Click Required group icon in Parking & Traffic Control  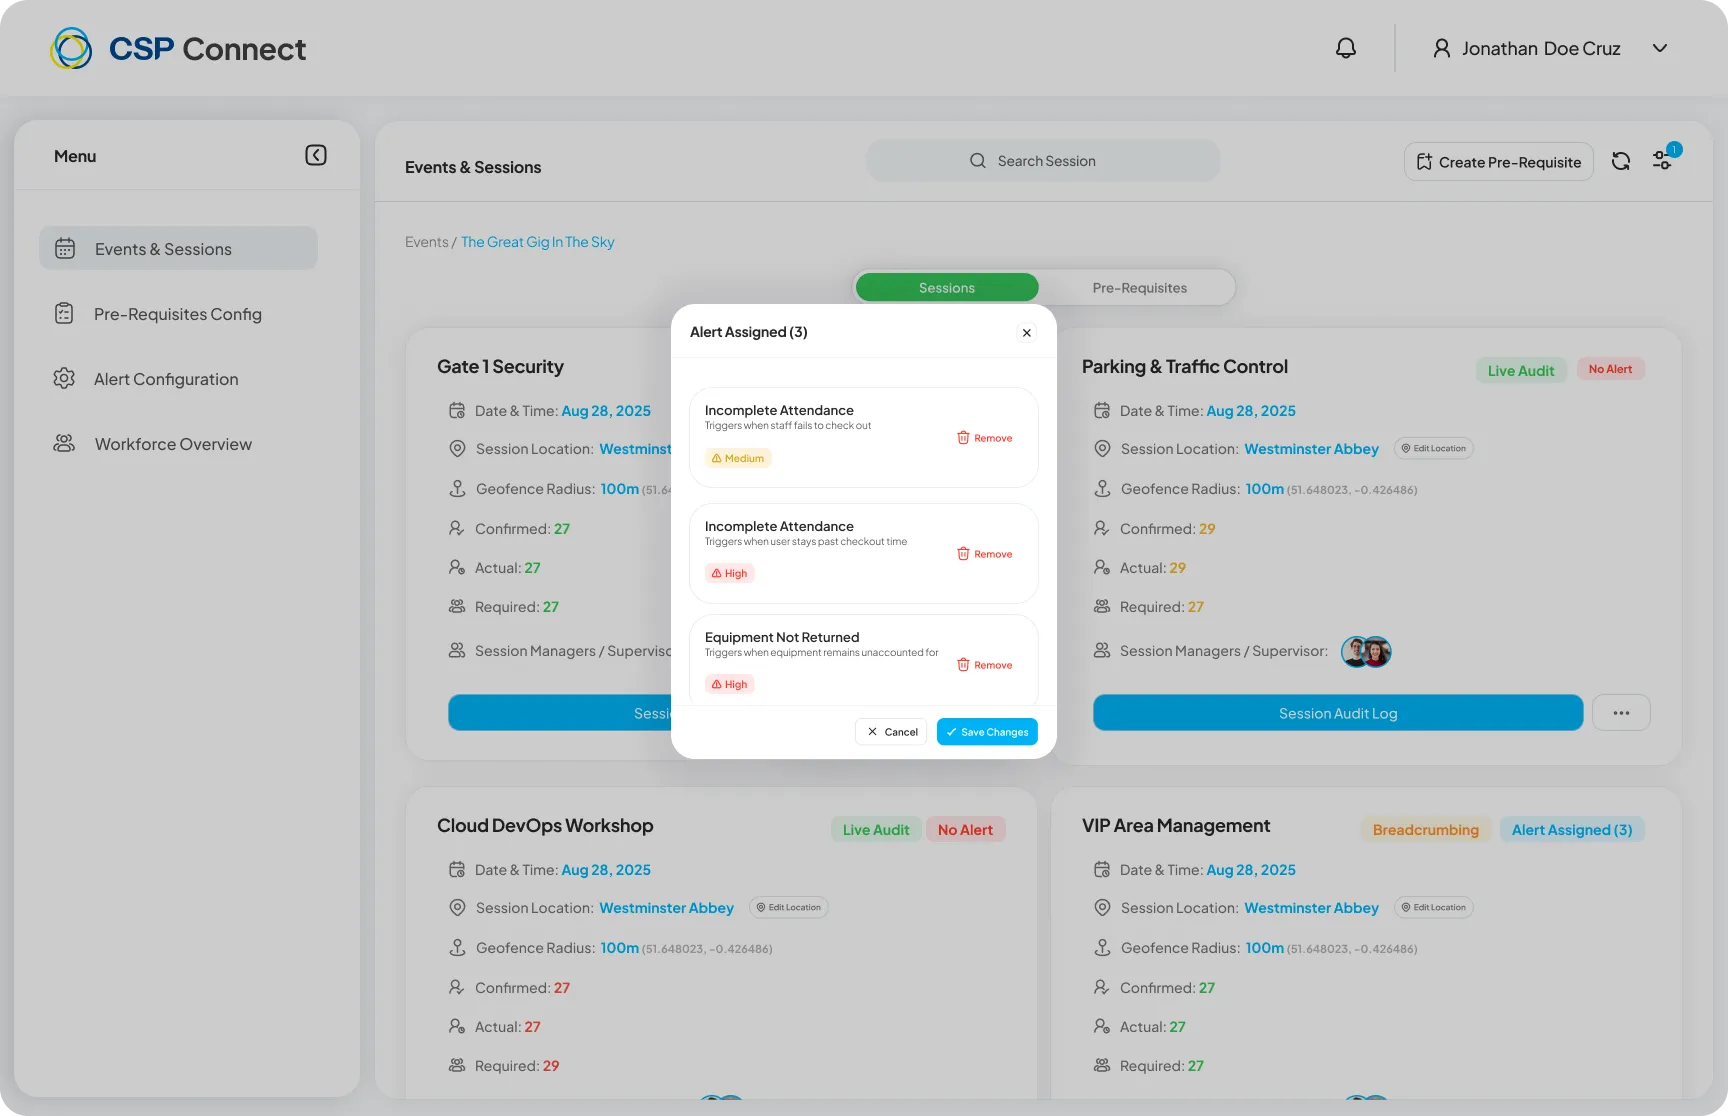click(1102, 606)
